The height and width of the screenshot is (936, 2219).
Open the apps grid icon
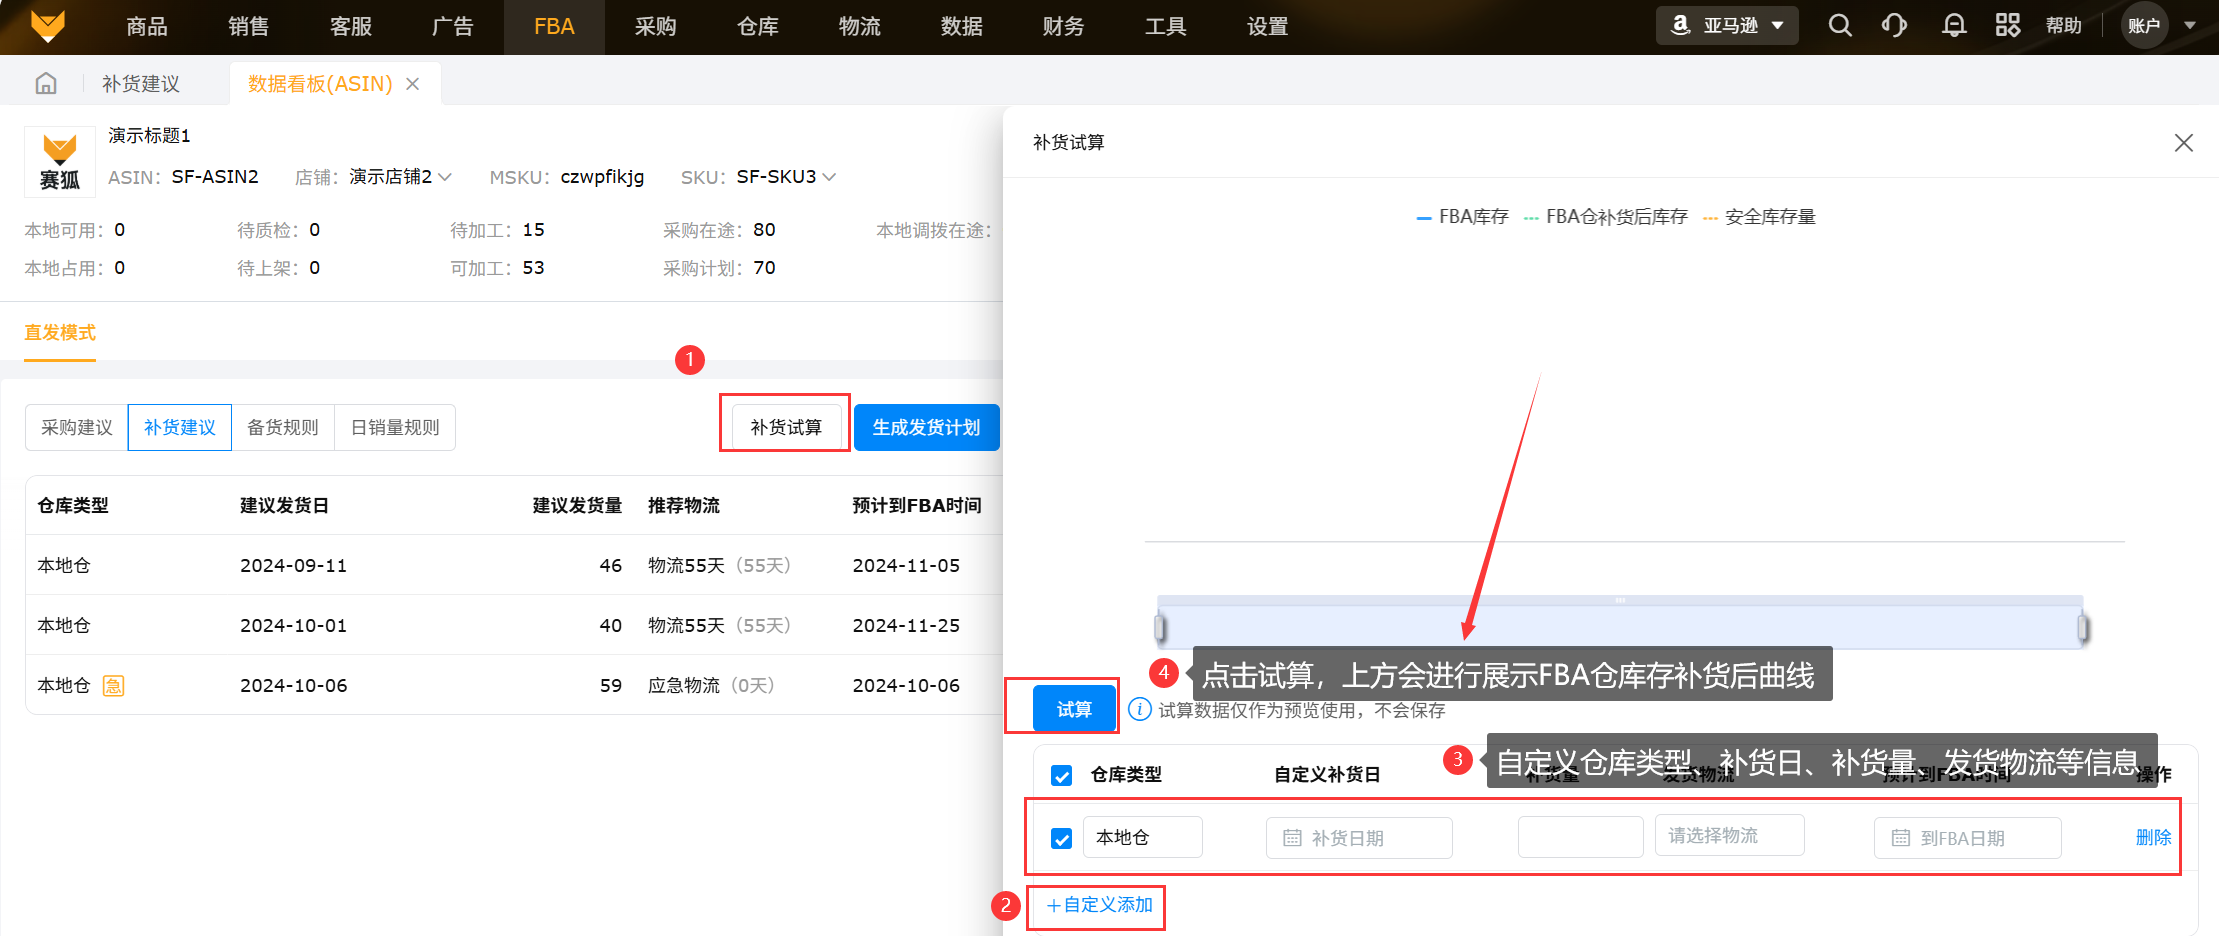coord(2007,26)
